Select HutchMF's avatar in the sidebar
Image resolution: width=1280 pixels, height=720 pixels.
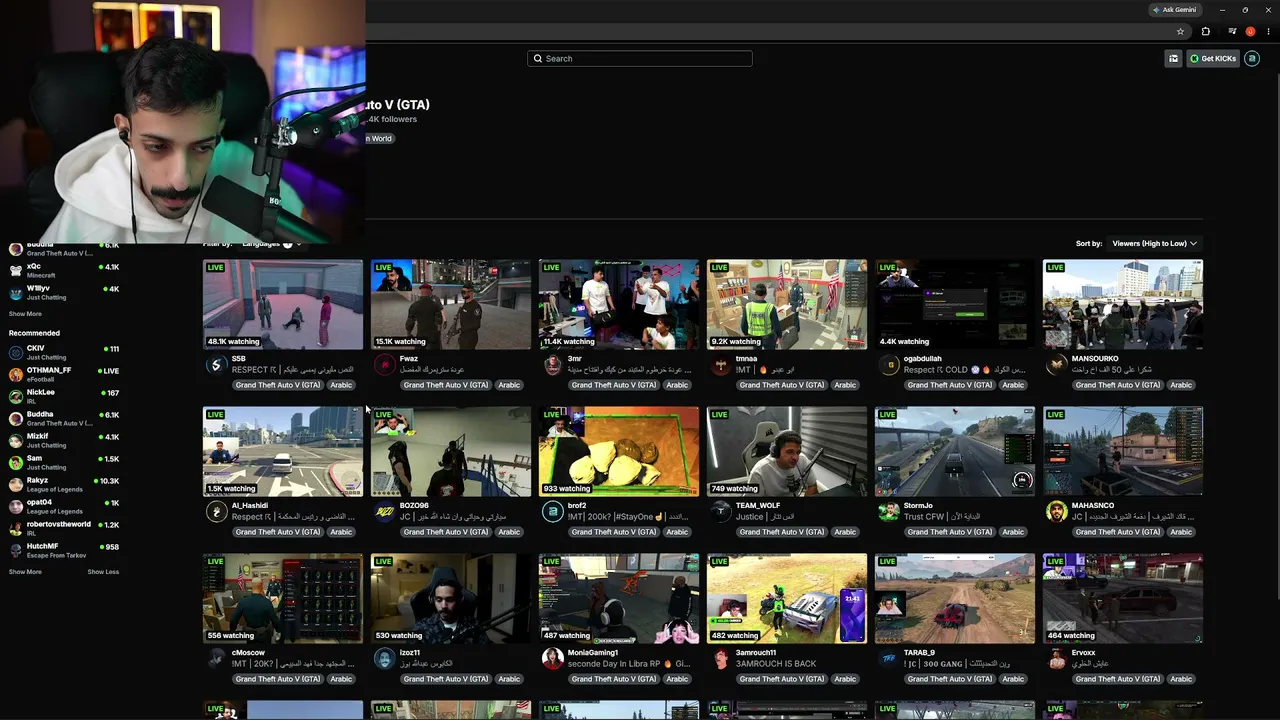click(15, 551)
